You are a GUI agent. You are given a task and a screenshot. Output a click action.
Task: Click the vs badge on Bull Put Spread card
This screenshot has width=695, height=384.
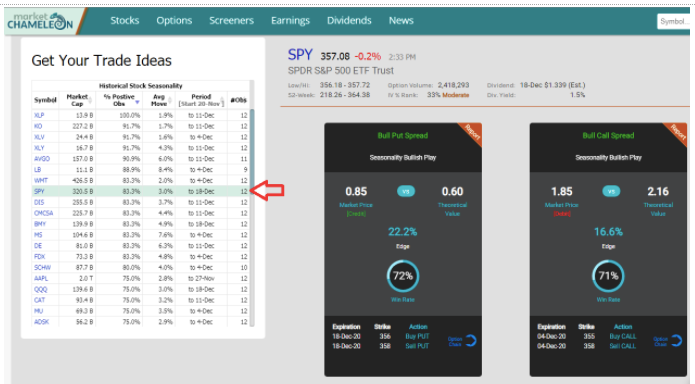pos(406,192)
